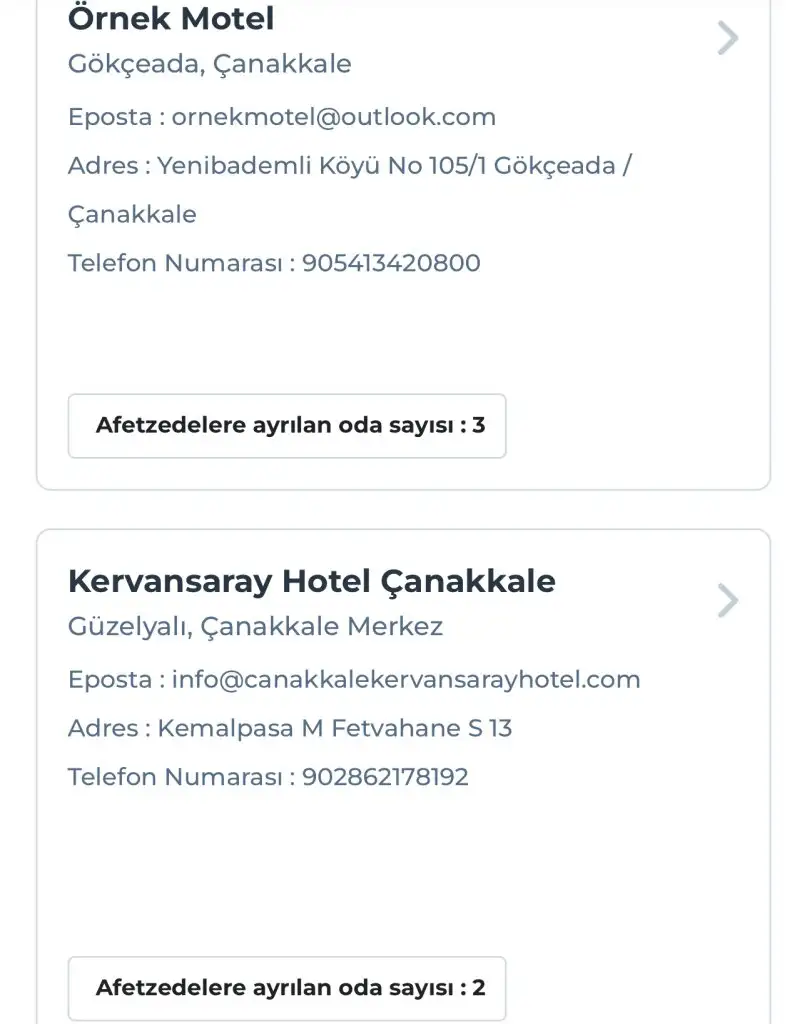The width and height of the screenshot is (807, 1024).
Task: Select the Kemalpasa M Fetvahane S 13 address
Action: pyautogui.click(x=335, y=728)
